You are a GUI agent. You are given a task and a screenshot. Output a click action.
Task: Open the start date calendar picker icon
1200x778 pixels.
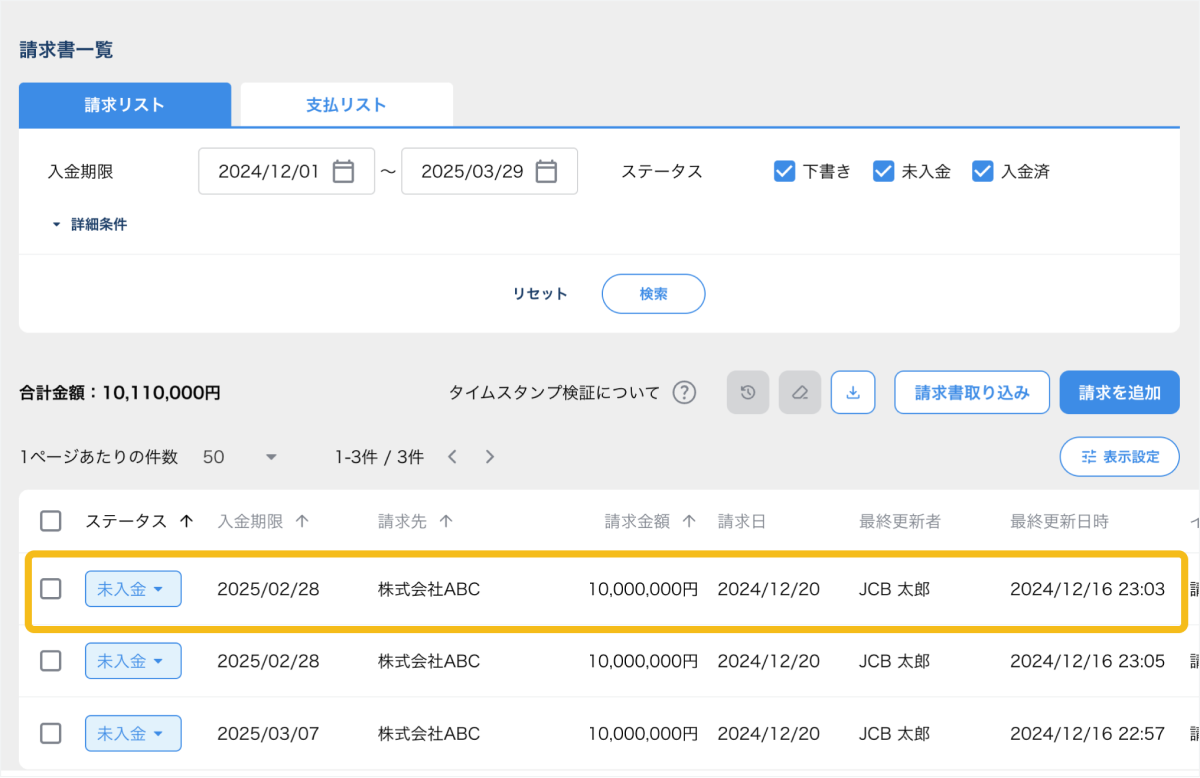coord(343,172)
